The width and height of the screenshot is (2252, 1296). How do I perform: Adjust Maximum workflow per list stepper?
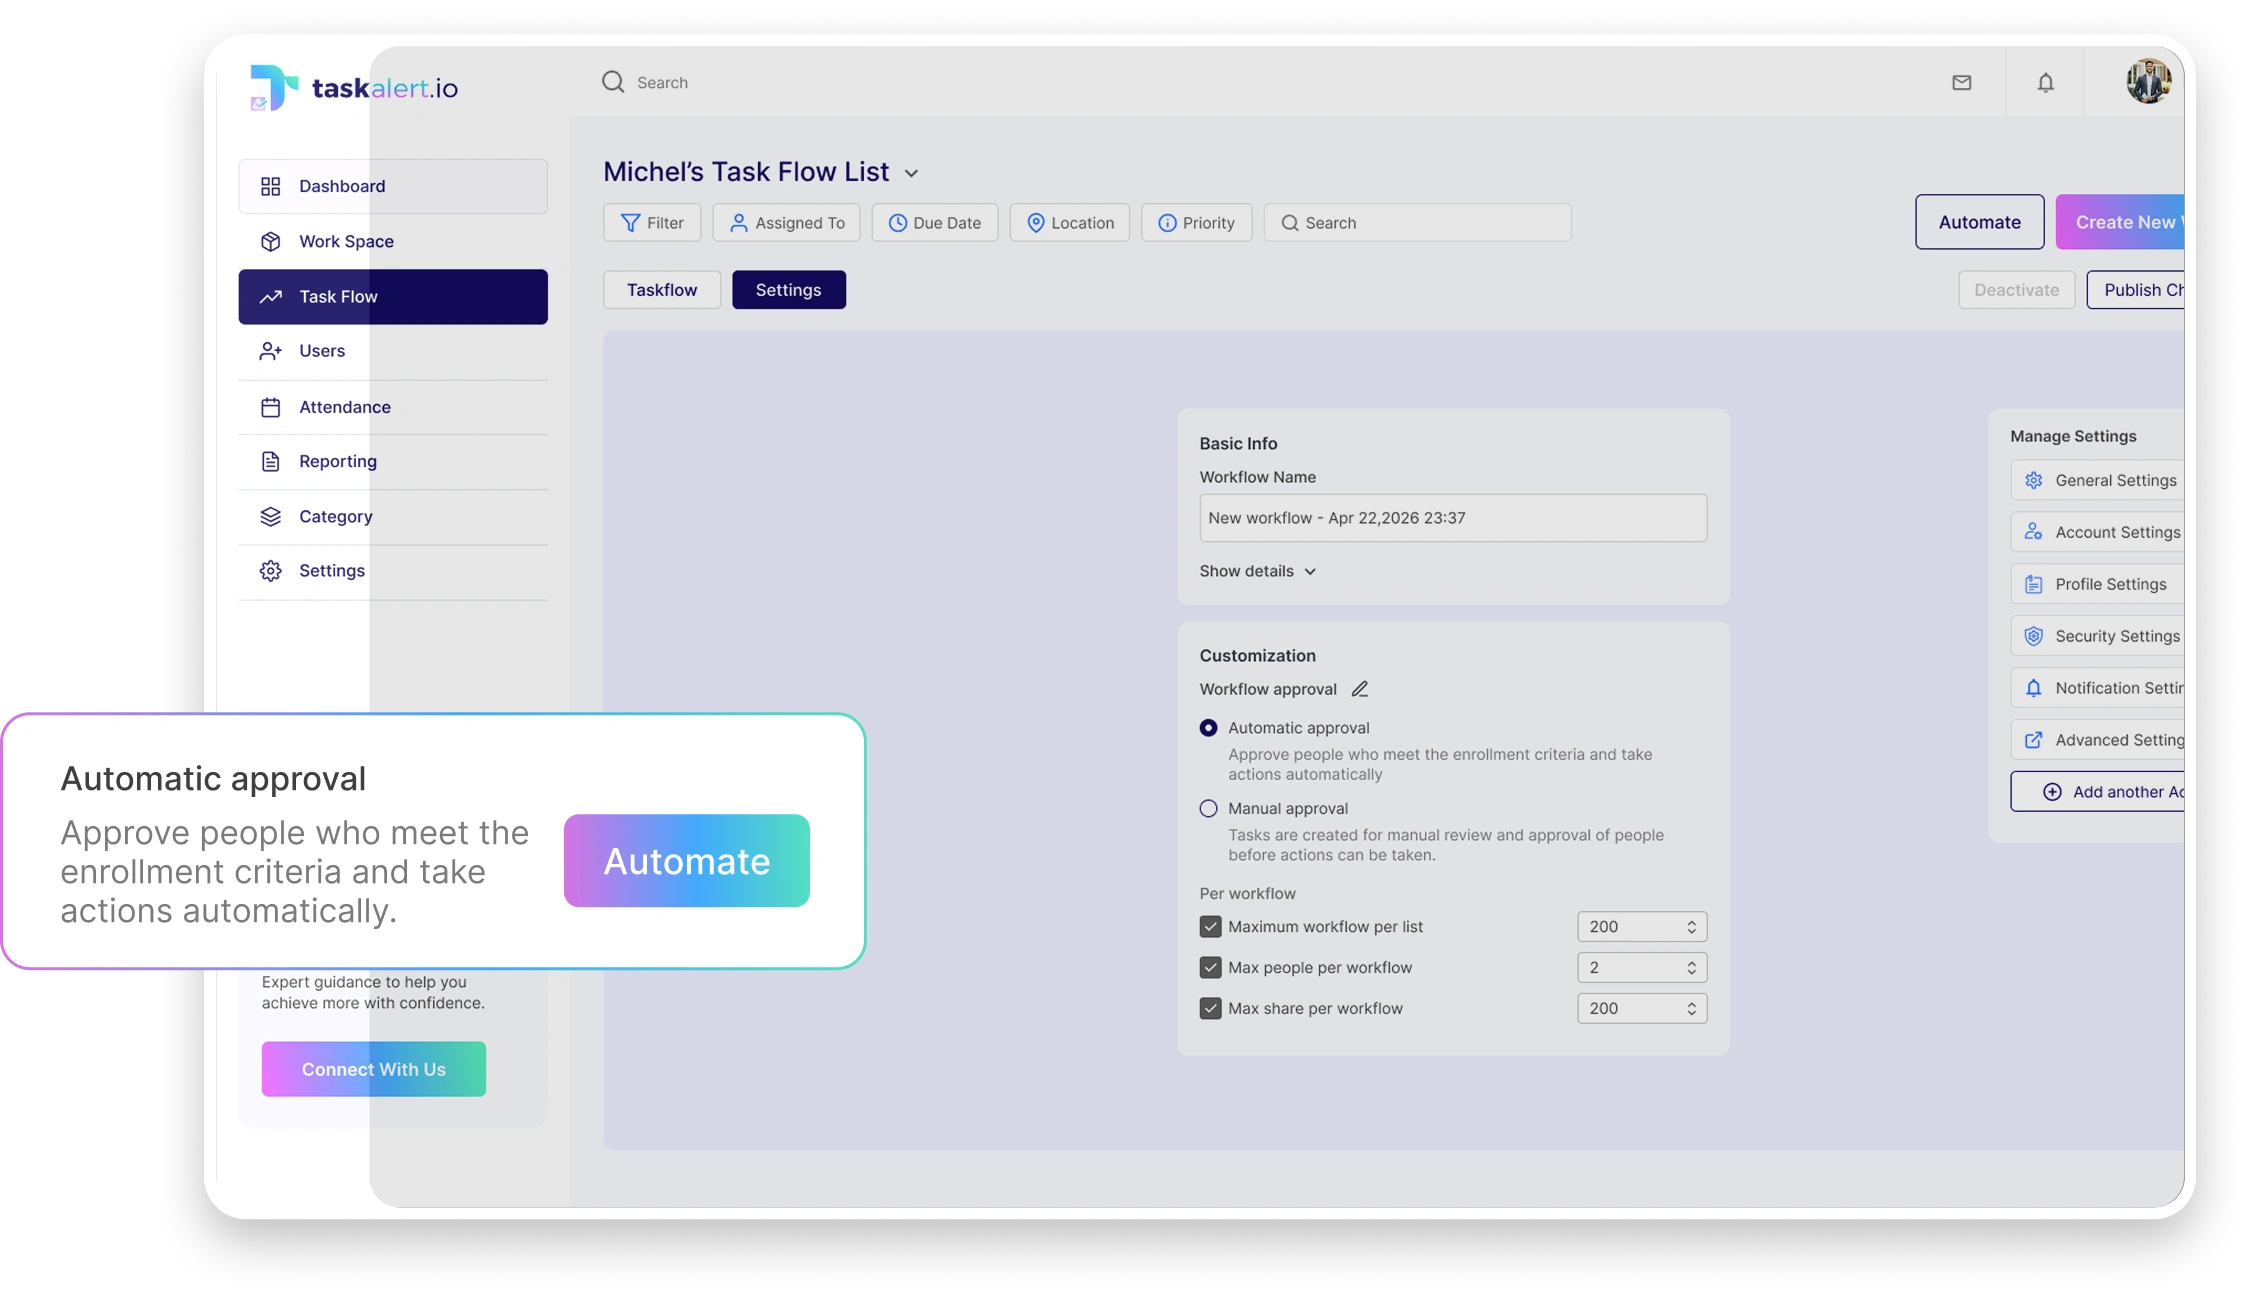(x=1691, y=927)
